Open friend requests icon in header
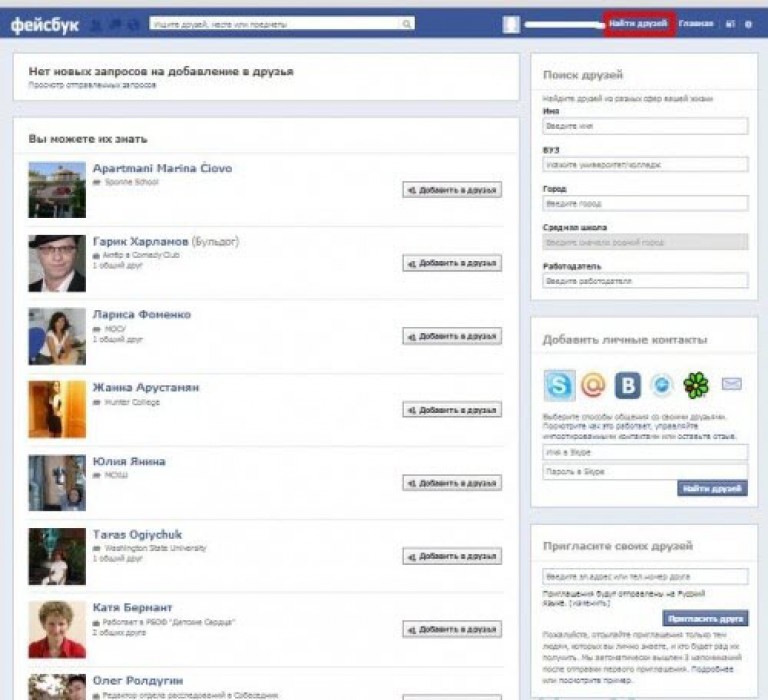This screenshot has height=700, width=768. [x=97, y=24]
